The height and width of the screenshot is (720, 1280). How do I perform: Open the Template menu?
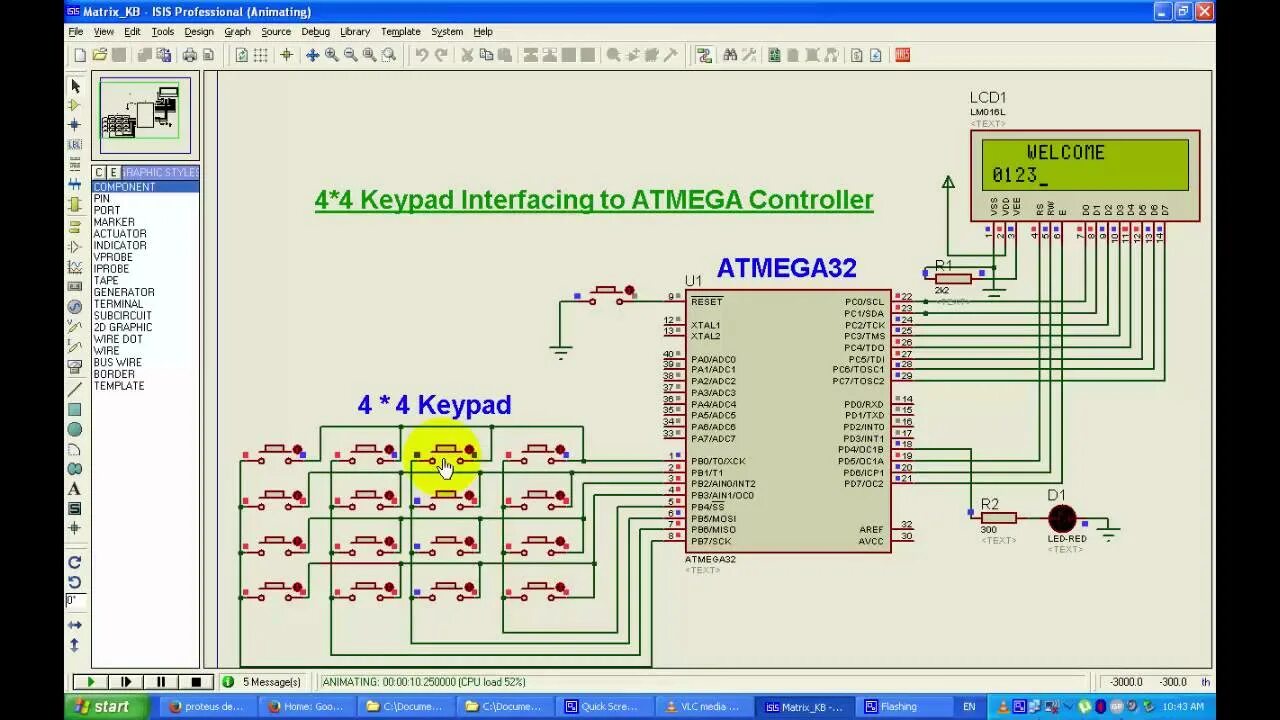400,32
